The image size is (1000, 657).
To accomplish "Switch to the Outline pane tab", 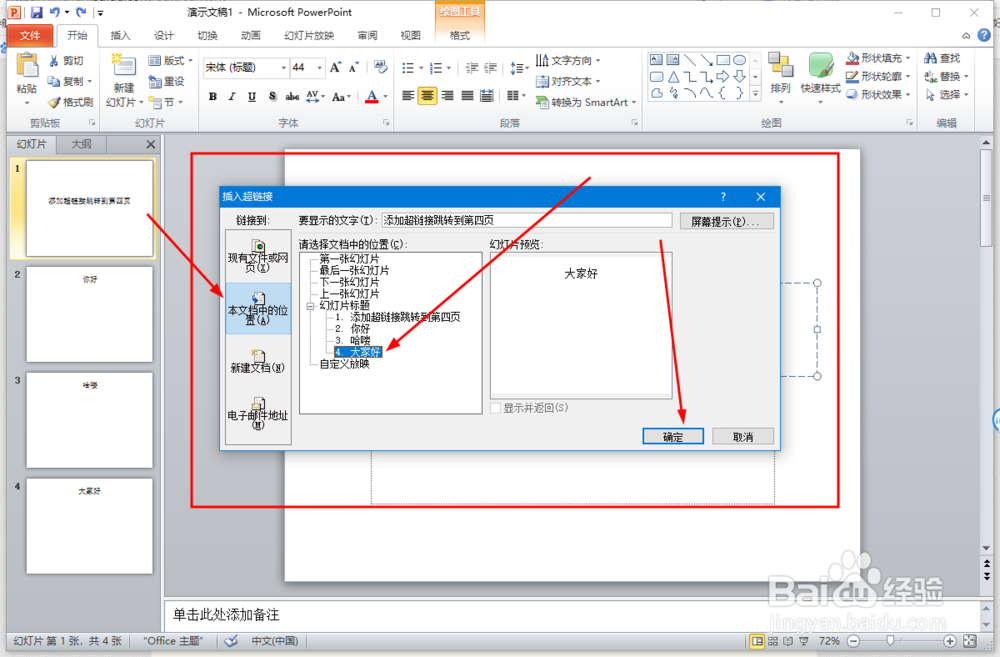I will [x=81, y=144].
